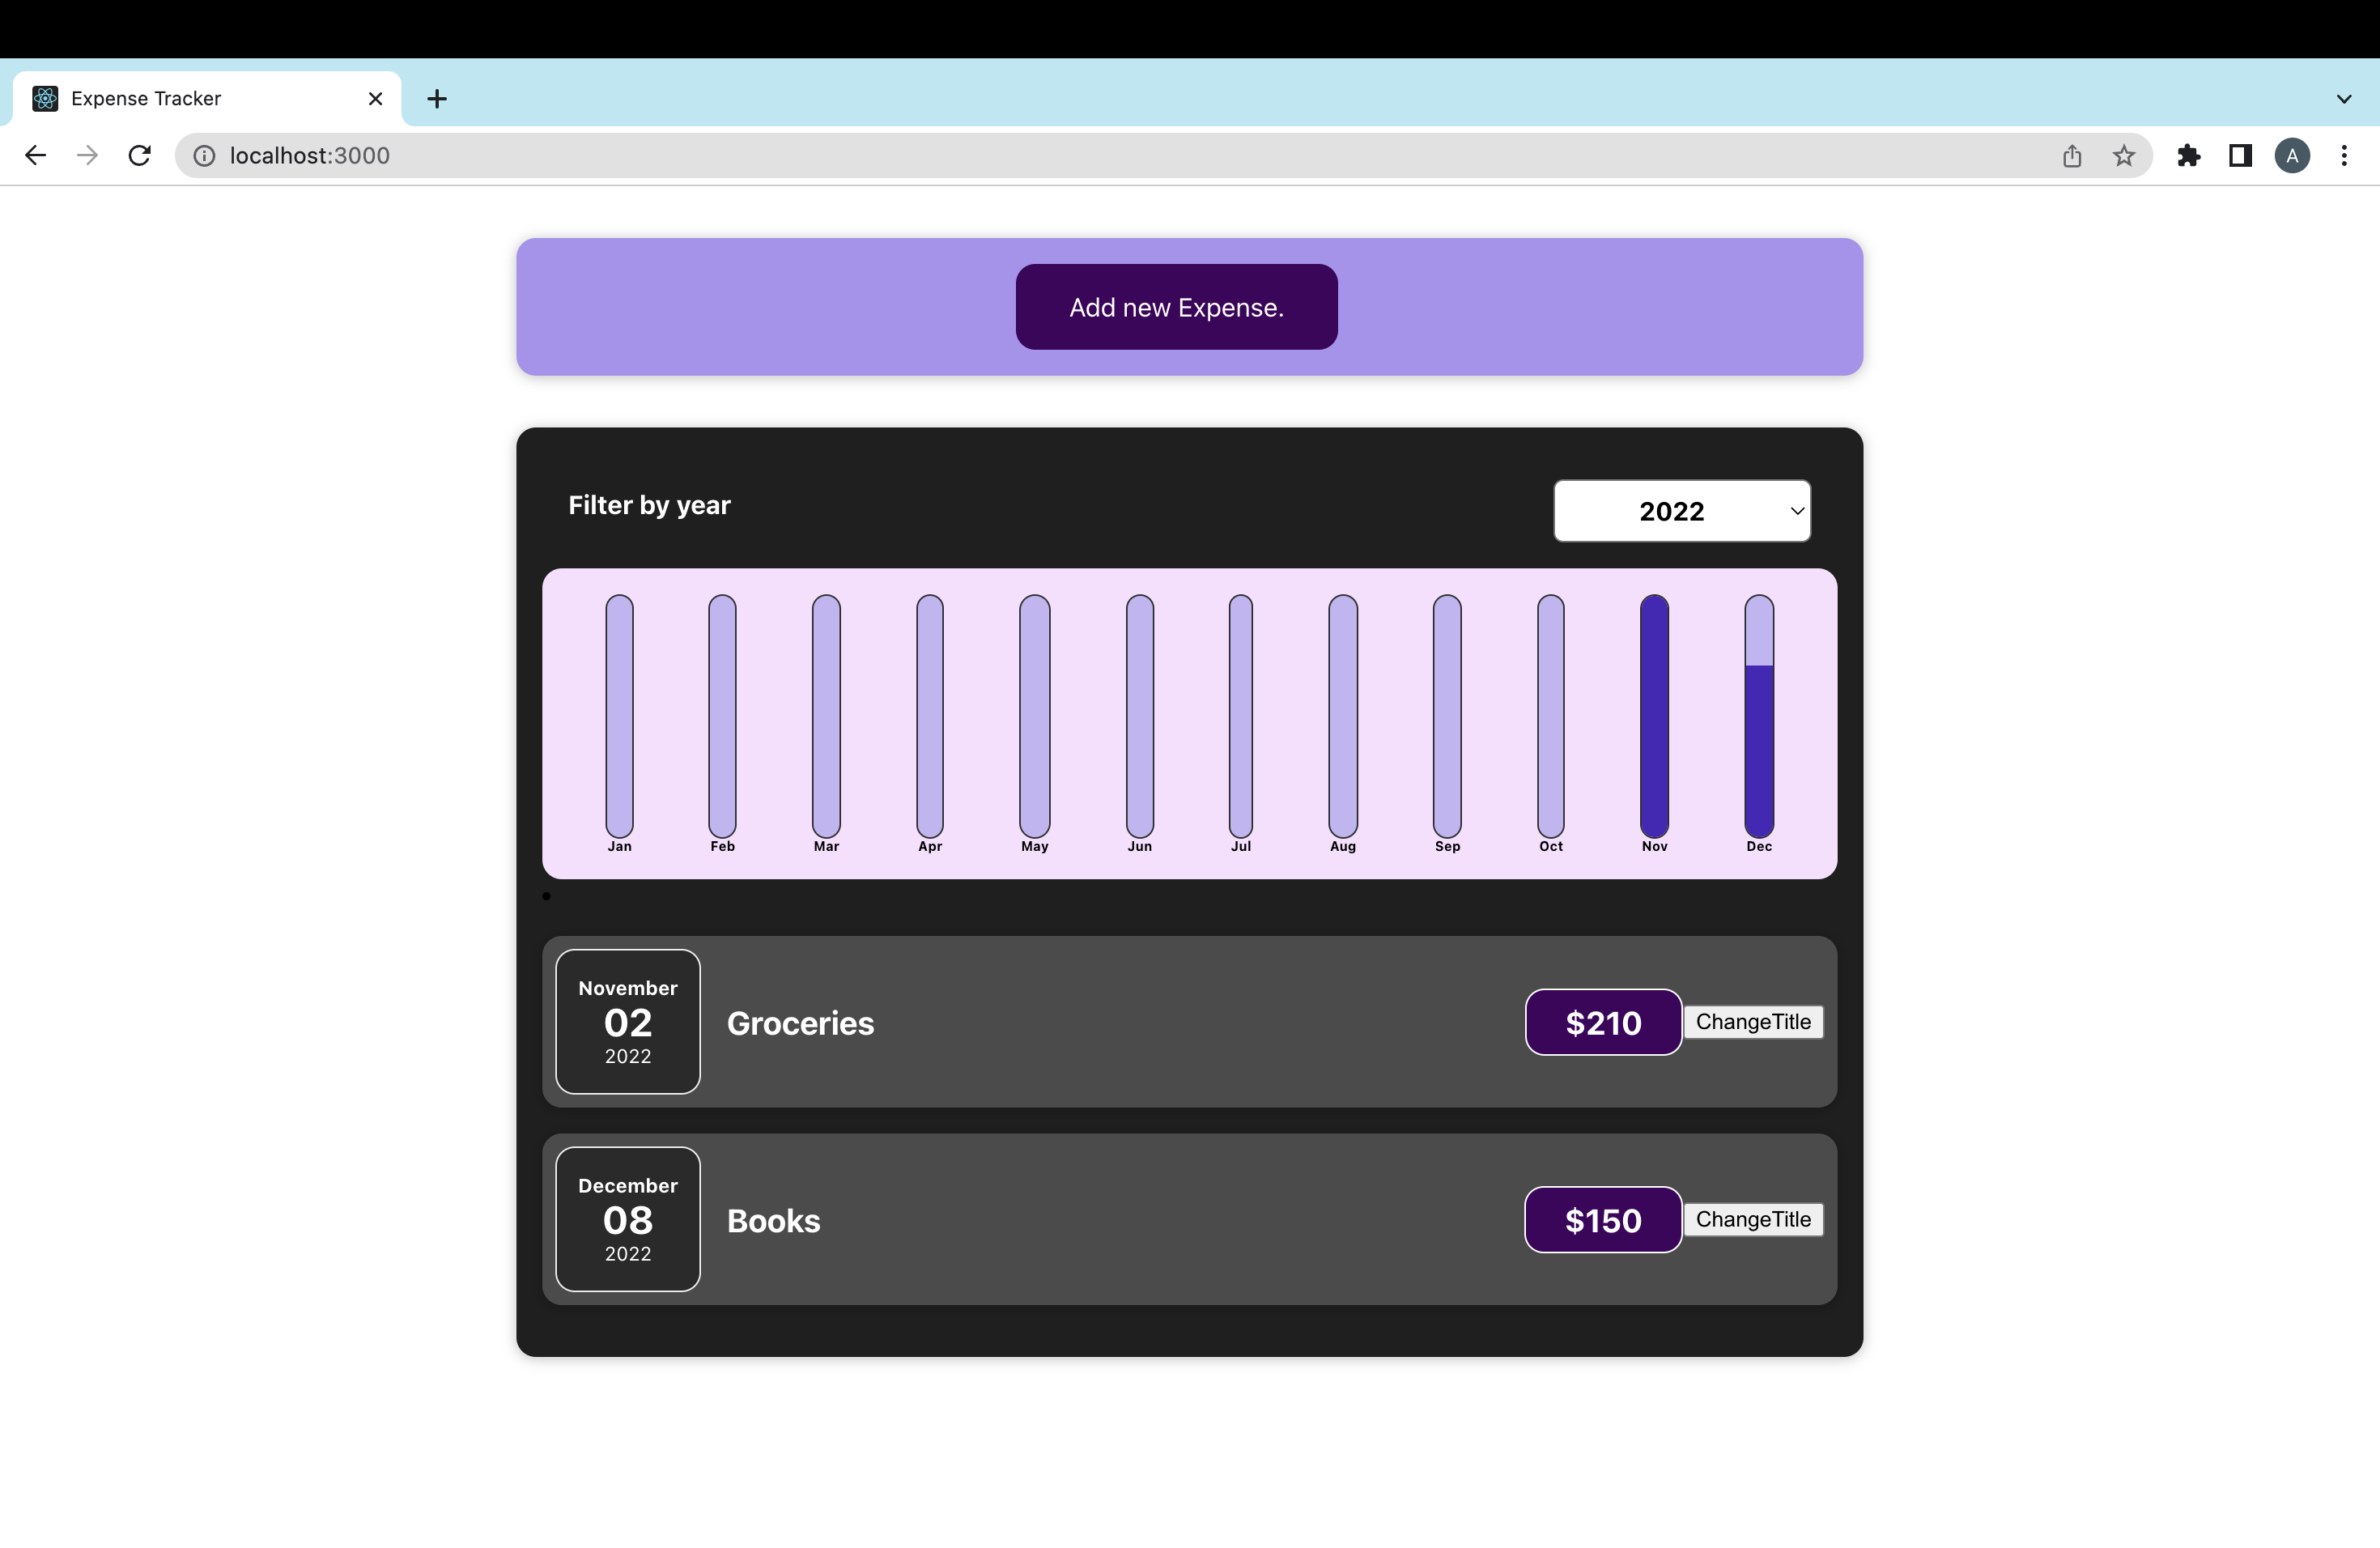The image size is (2380, 1548).
Task: Click the Filter by year label
Action: point(649,505)
